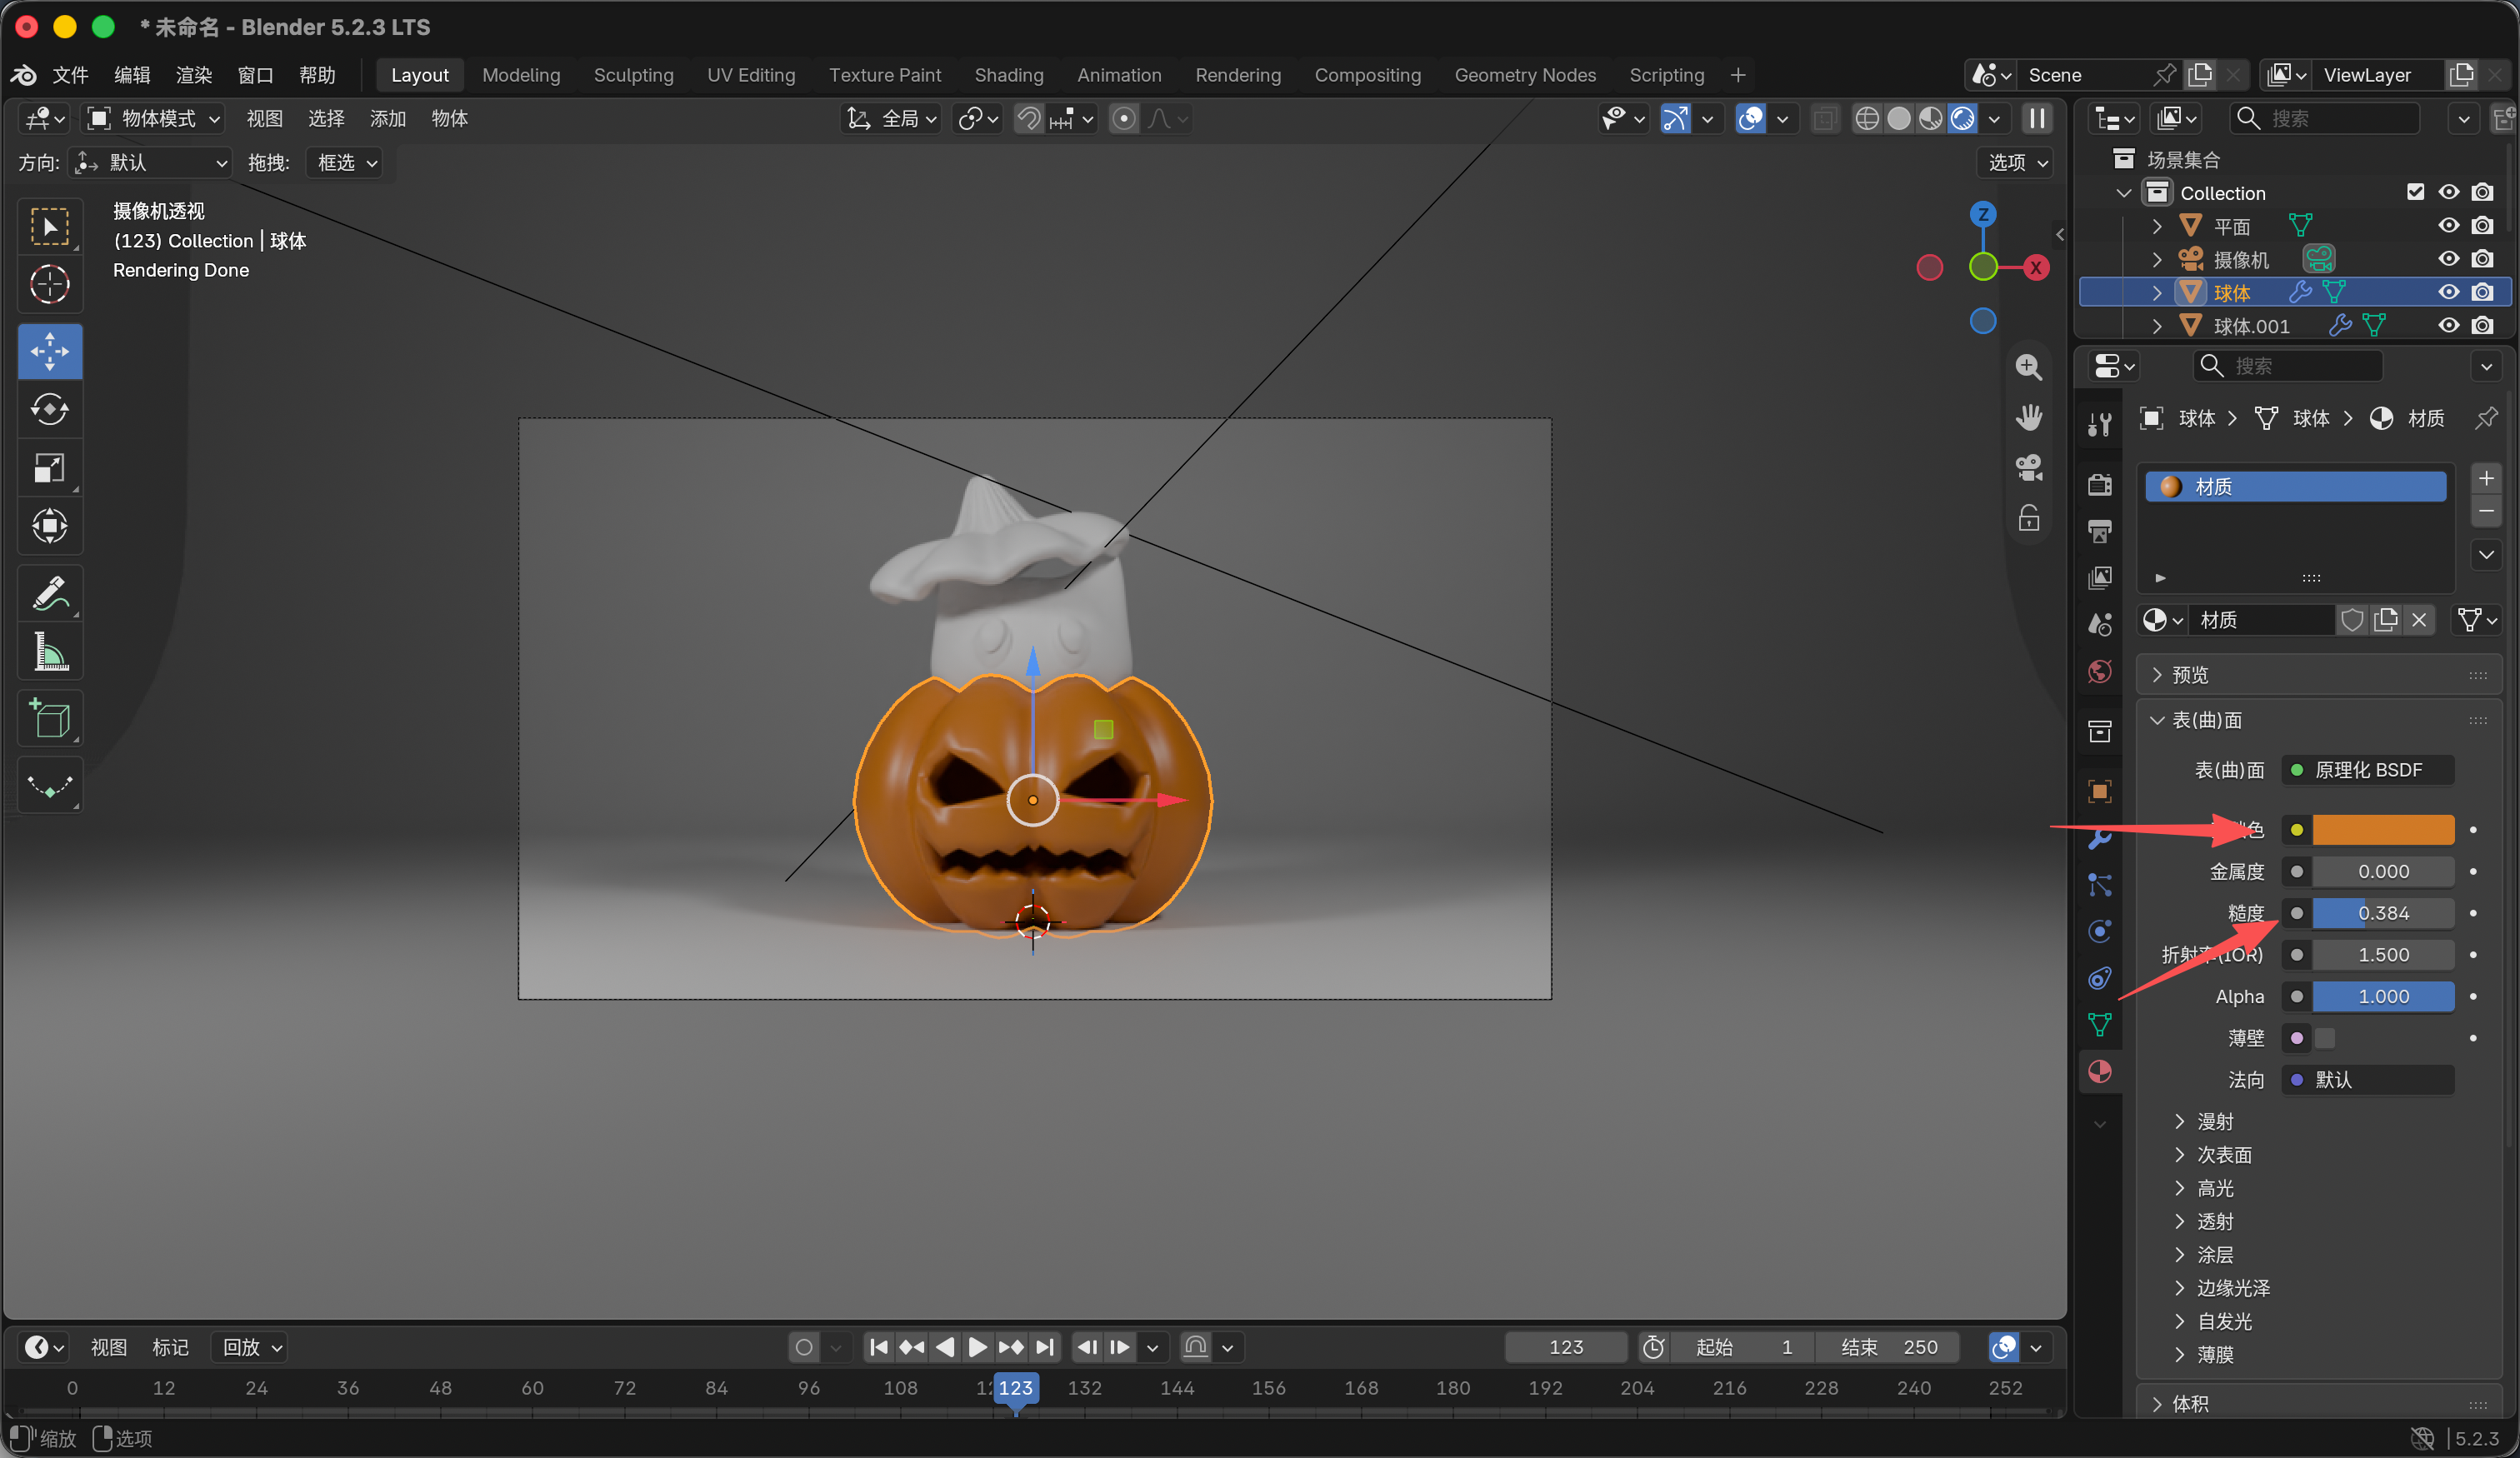Open the World properties tab icon
This screenshot has height=1458, width=2520.
(x=2099, y=671)
